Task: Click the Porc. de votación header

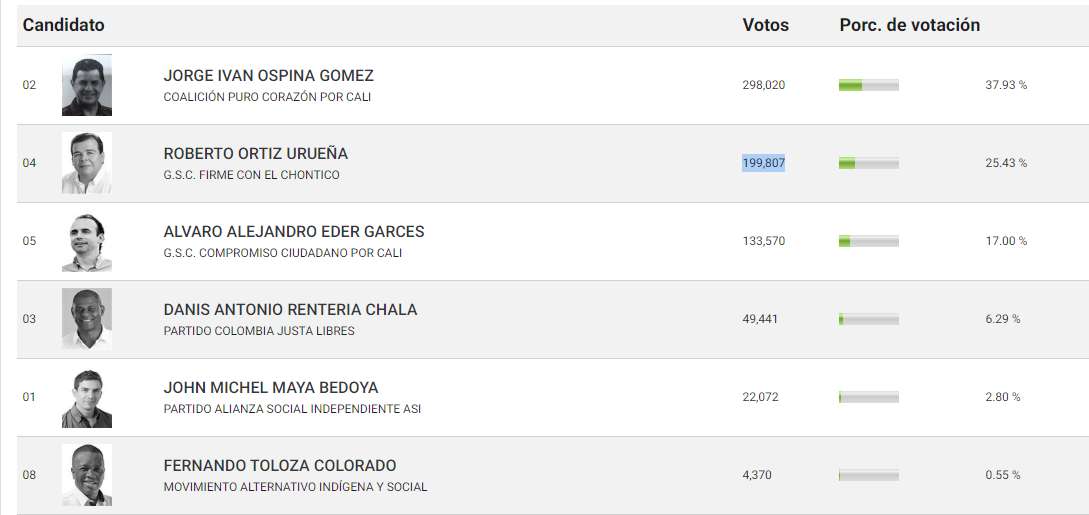Action: pyautogui.click(x=909, y=25)
